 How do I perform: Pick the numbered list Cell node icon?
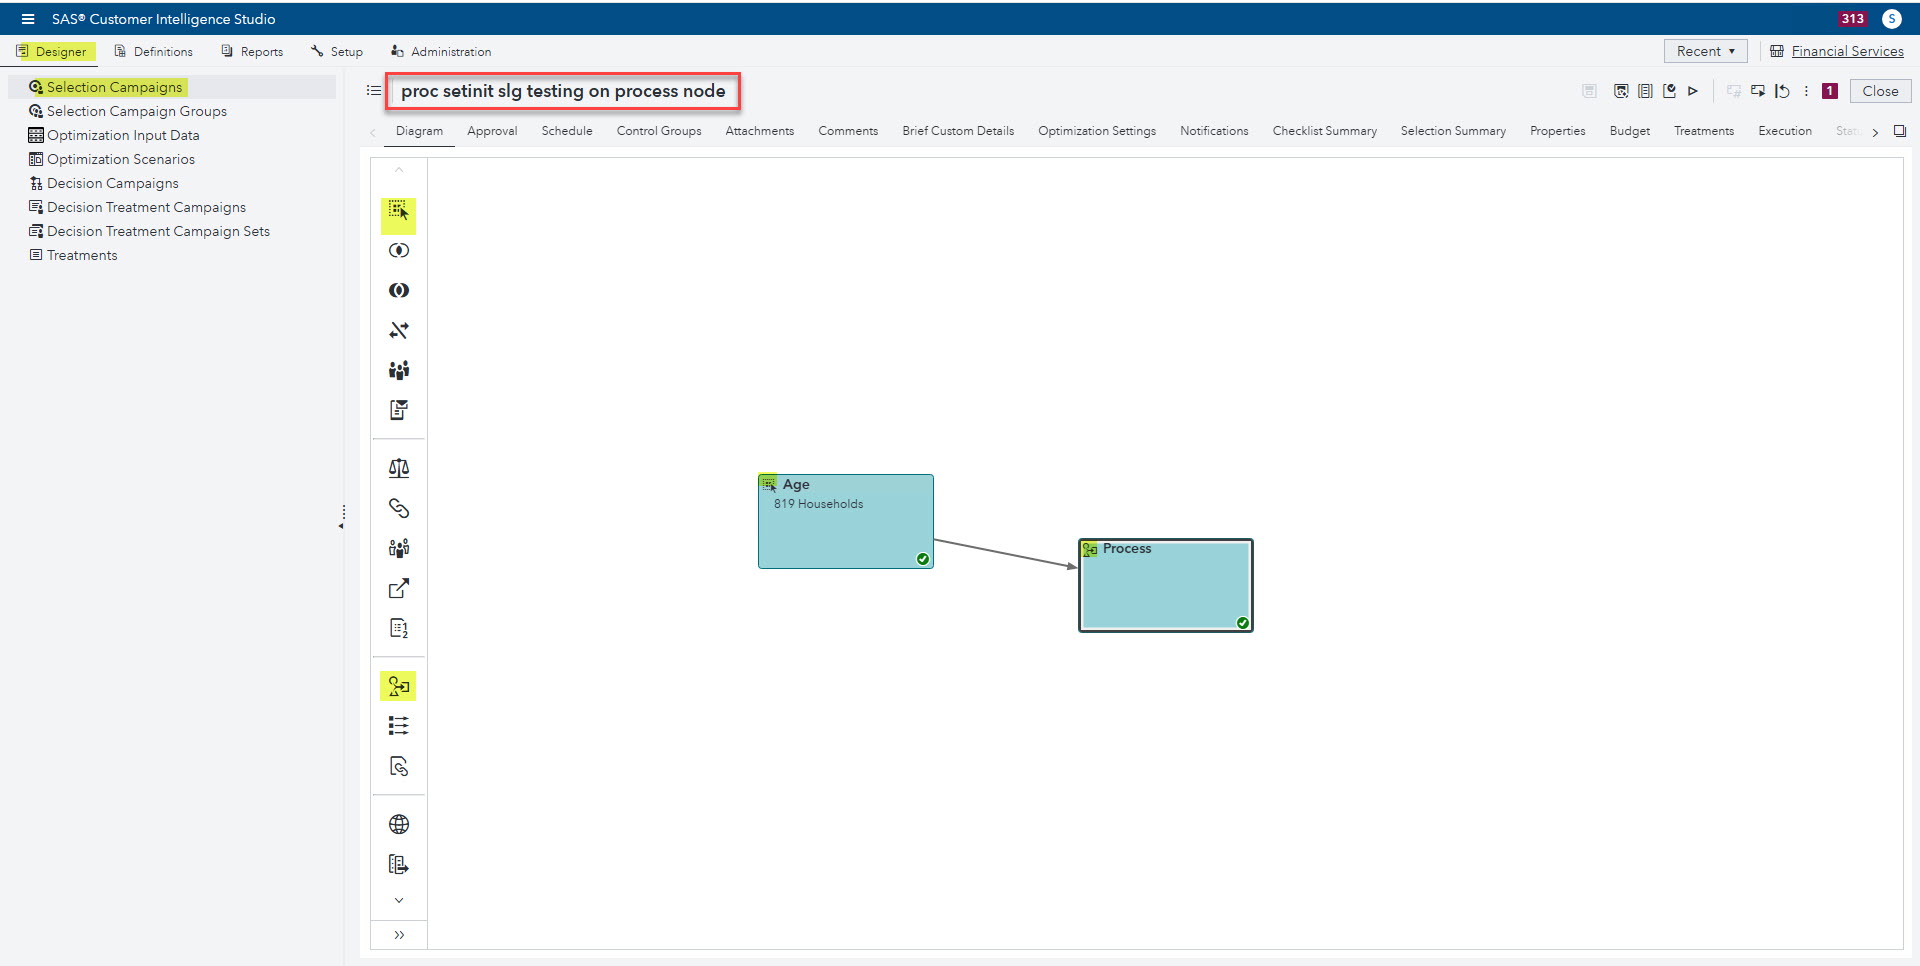point(398,628)
